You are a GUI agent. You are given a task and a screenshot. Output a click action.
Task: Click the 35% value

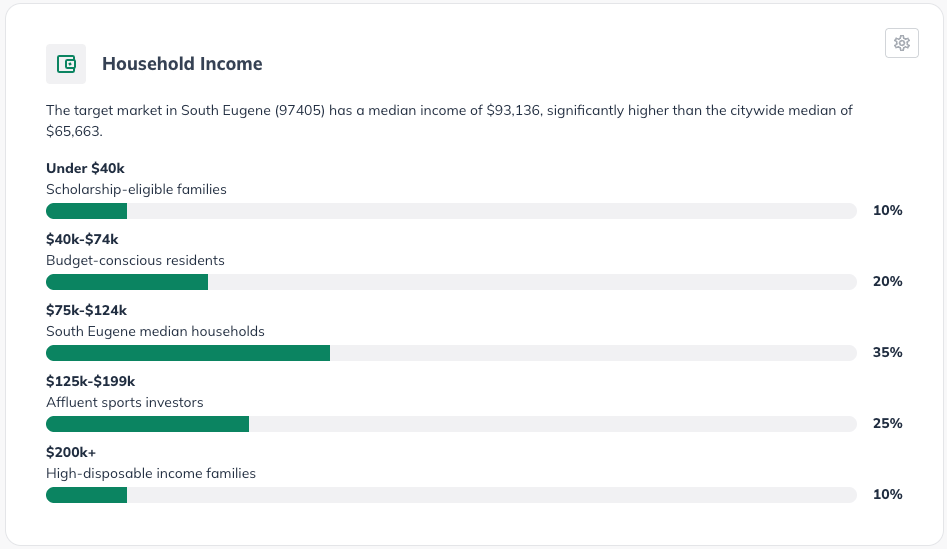887,352
